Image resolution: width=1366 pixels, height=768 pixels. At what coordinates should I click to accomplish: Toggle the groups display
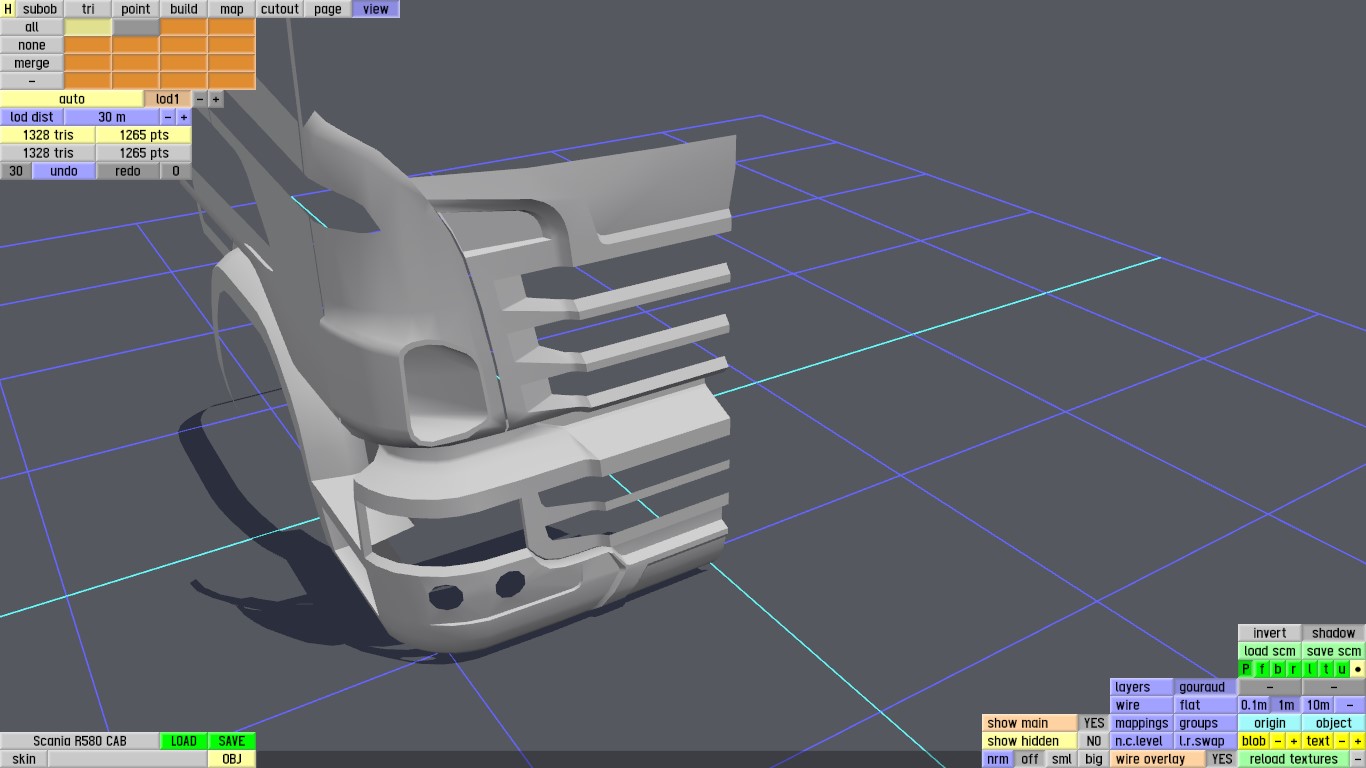point(1206,723)
